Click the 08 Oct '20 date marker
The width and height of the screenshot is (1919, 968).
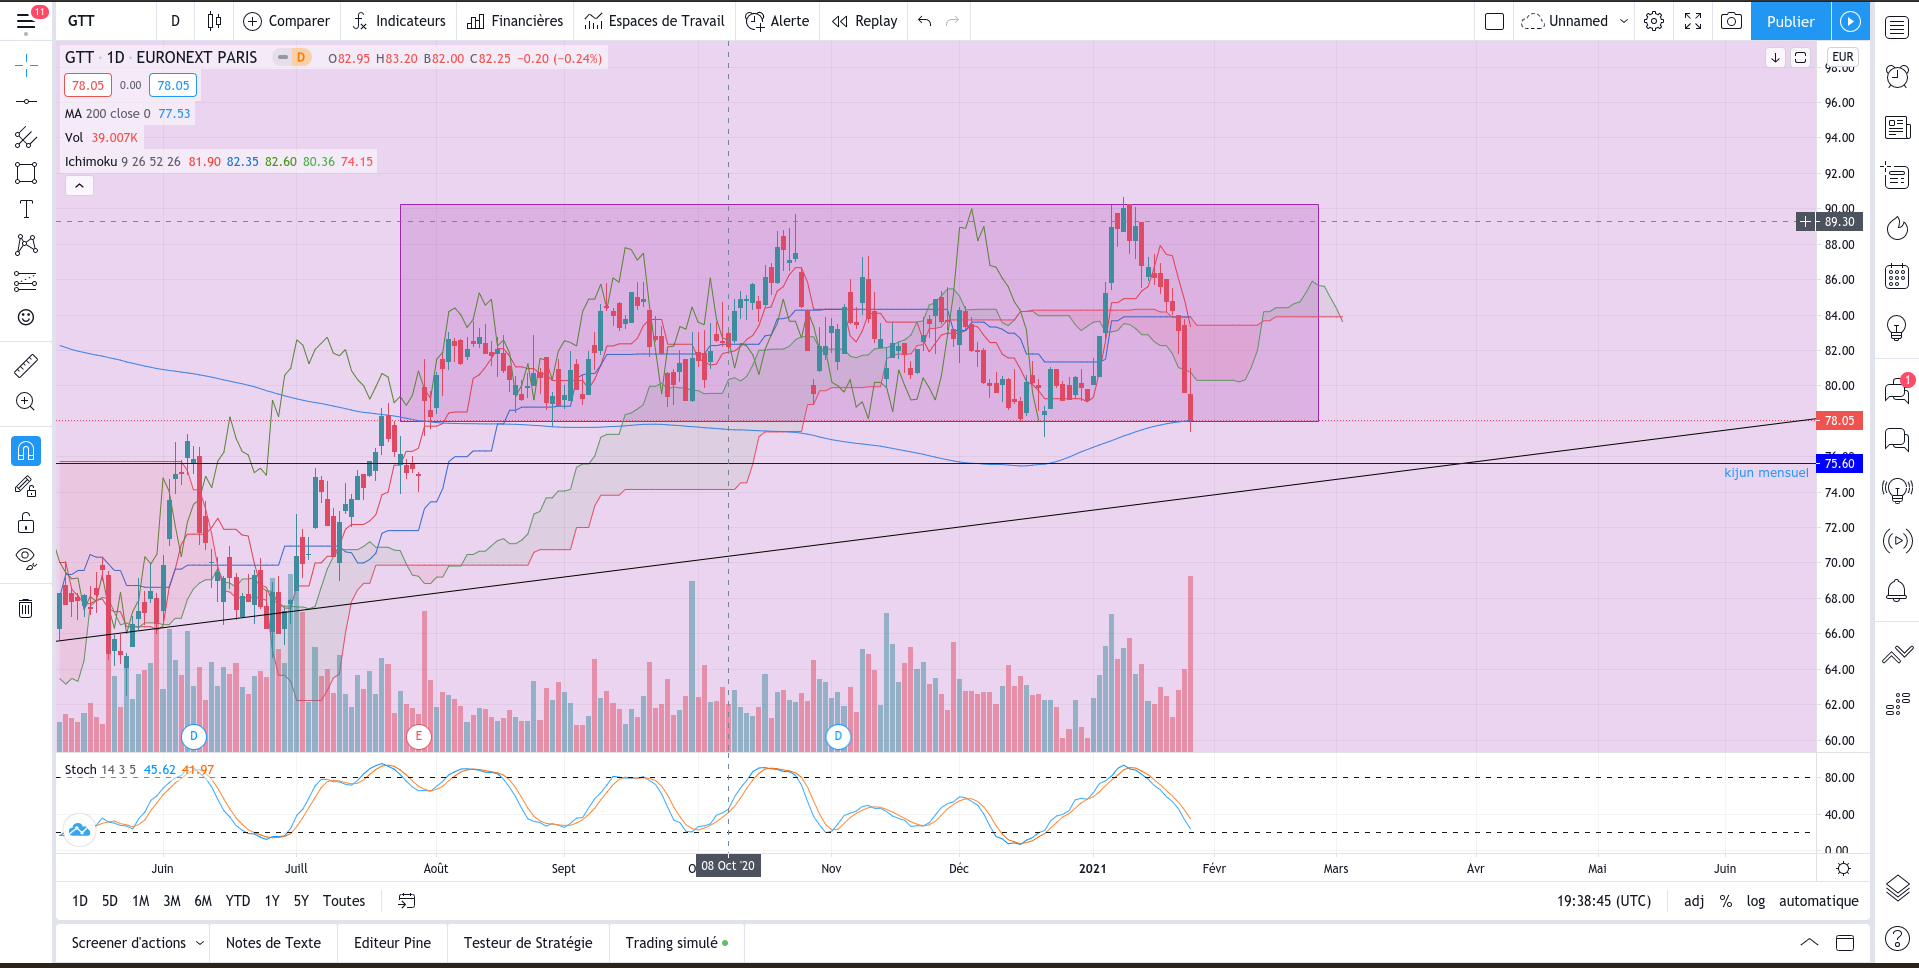pos(728,866)
